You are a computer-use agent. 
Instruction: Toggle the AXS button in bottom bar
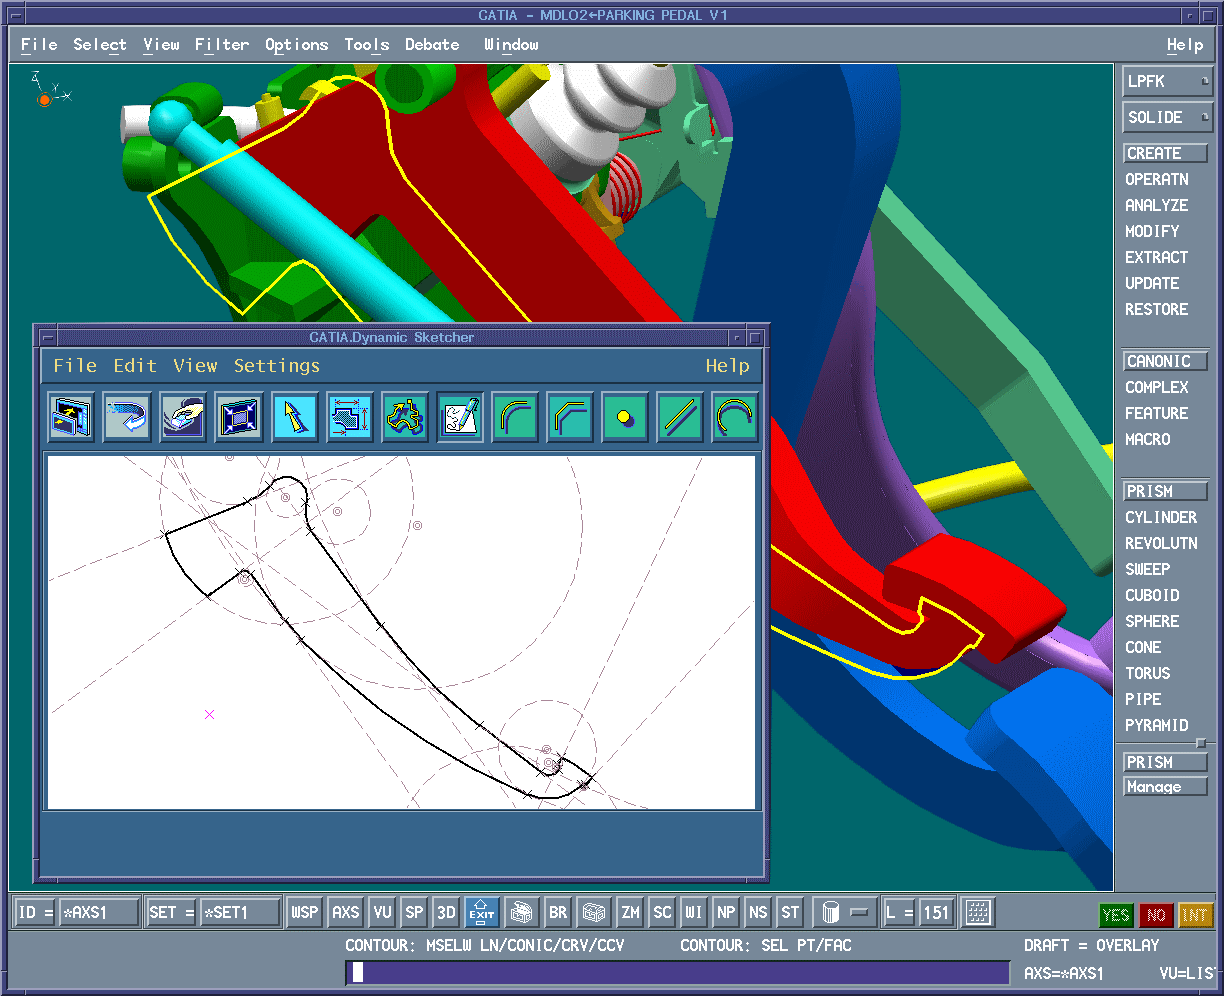[346, 912]
